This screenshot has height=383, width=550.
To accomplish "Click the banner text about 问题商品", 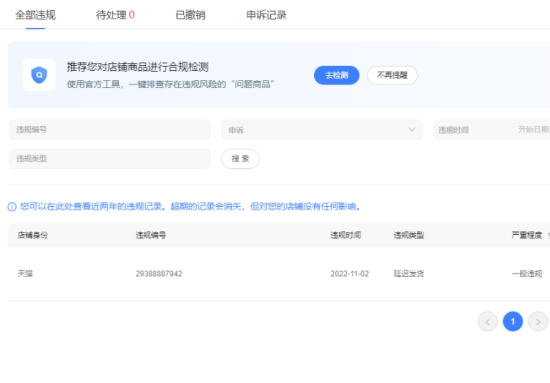I will [x=170, y=84].
